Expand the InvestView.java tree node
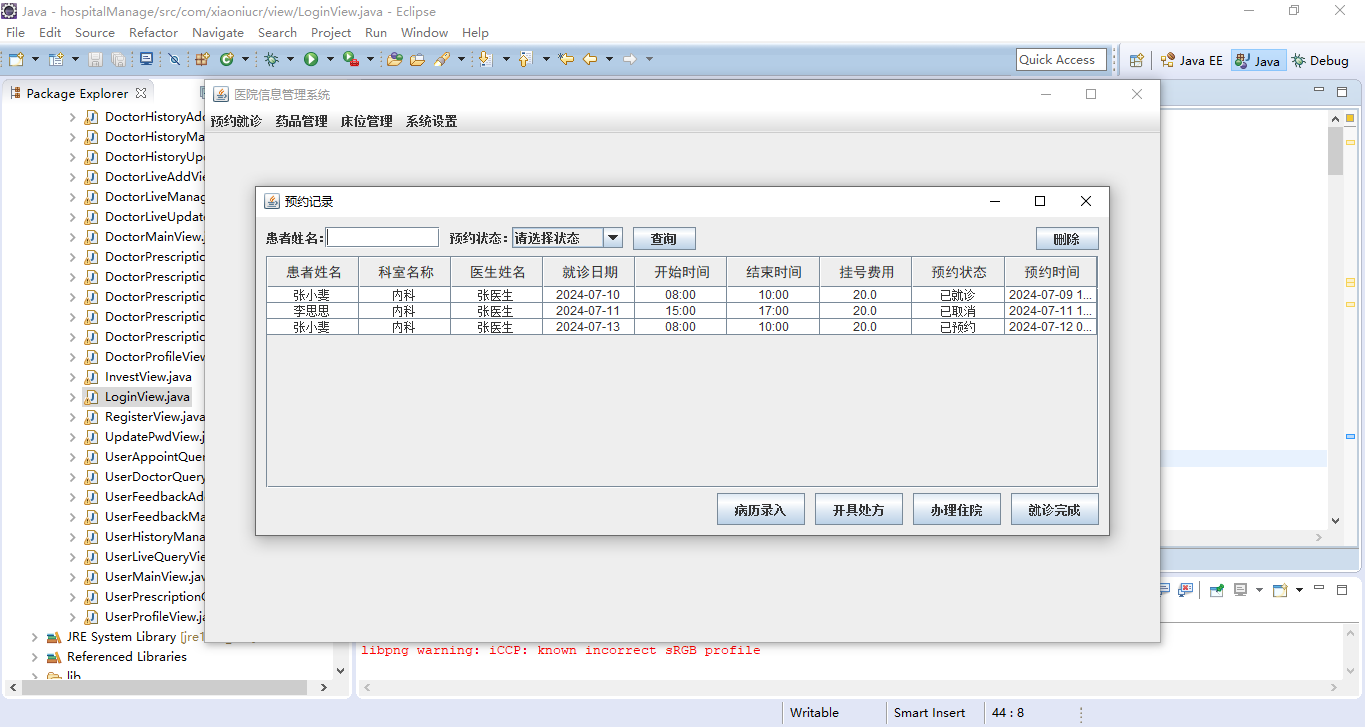Image resolution: width=1365 pixels, height=727 pixels. 72,377
